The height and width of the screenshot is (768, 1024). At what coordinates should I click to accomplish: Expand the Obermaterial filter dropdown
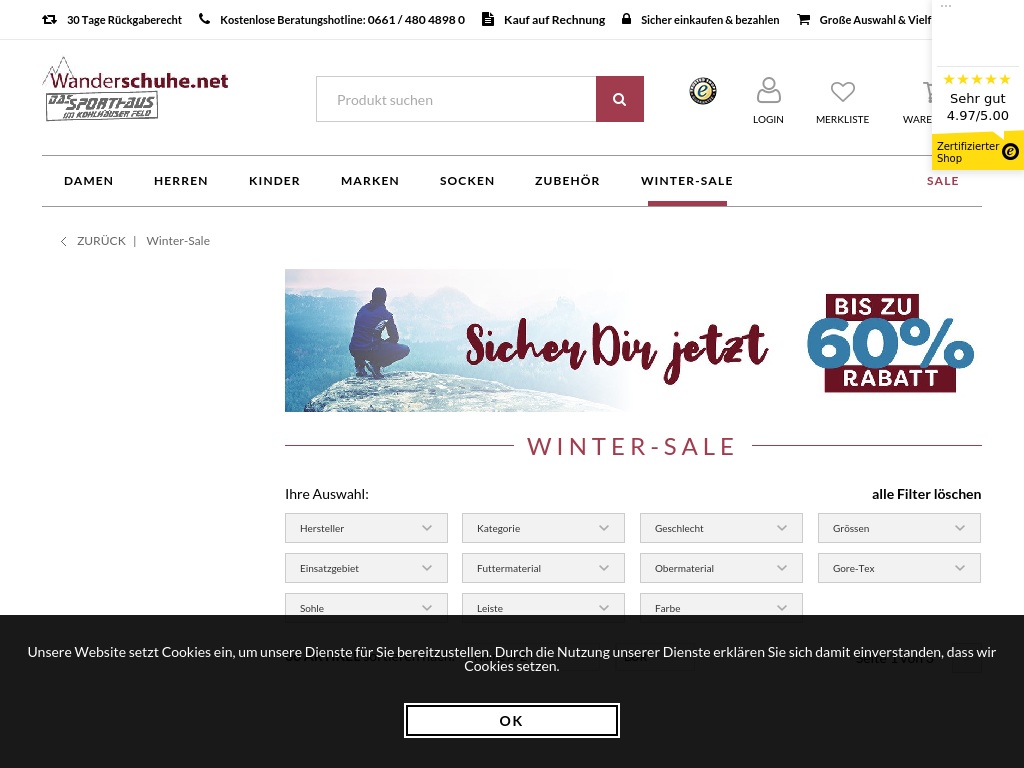(721, 568)
